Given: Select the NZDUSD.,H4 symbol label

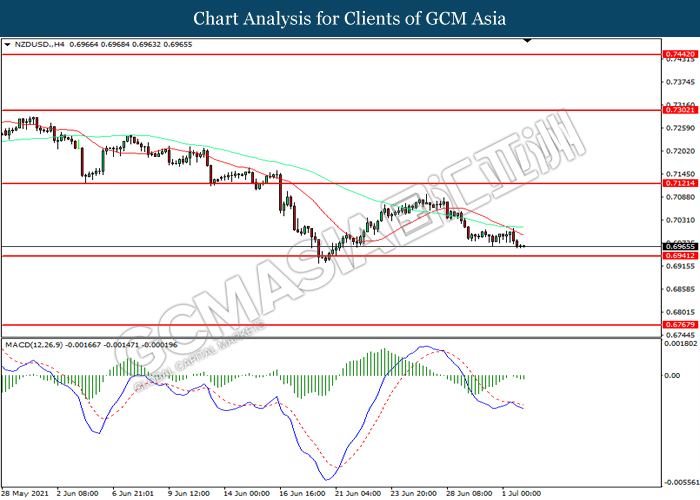Looking at the screenshot, I should pos(40,45).
